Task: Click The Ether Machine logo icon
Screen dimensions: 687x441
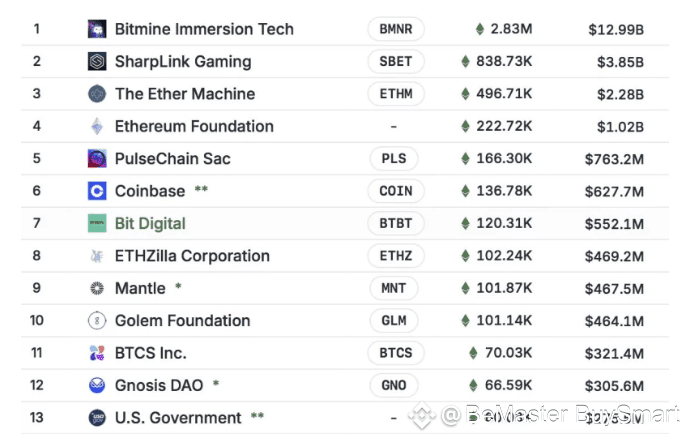Action: (97, 94)
